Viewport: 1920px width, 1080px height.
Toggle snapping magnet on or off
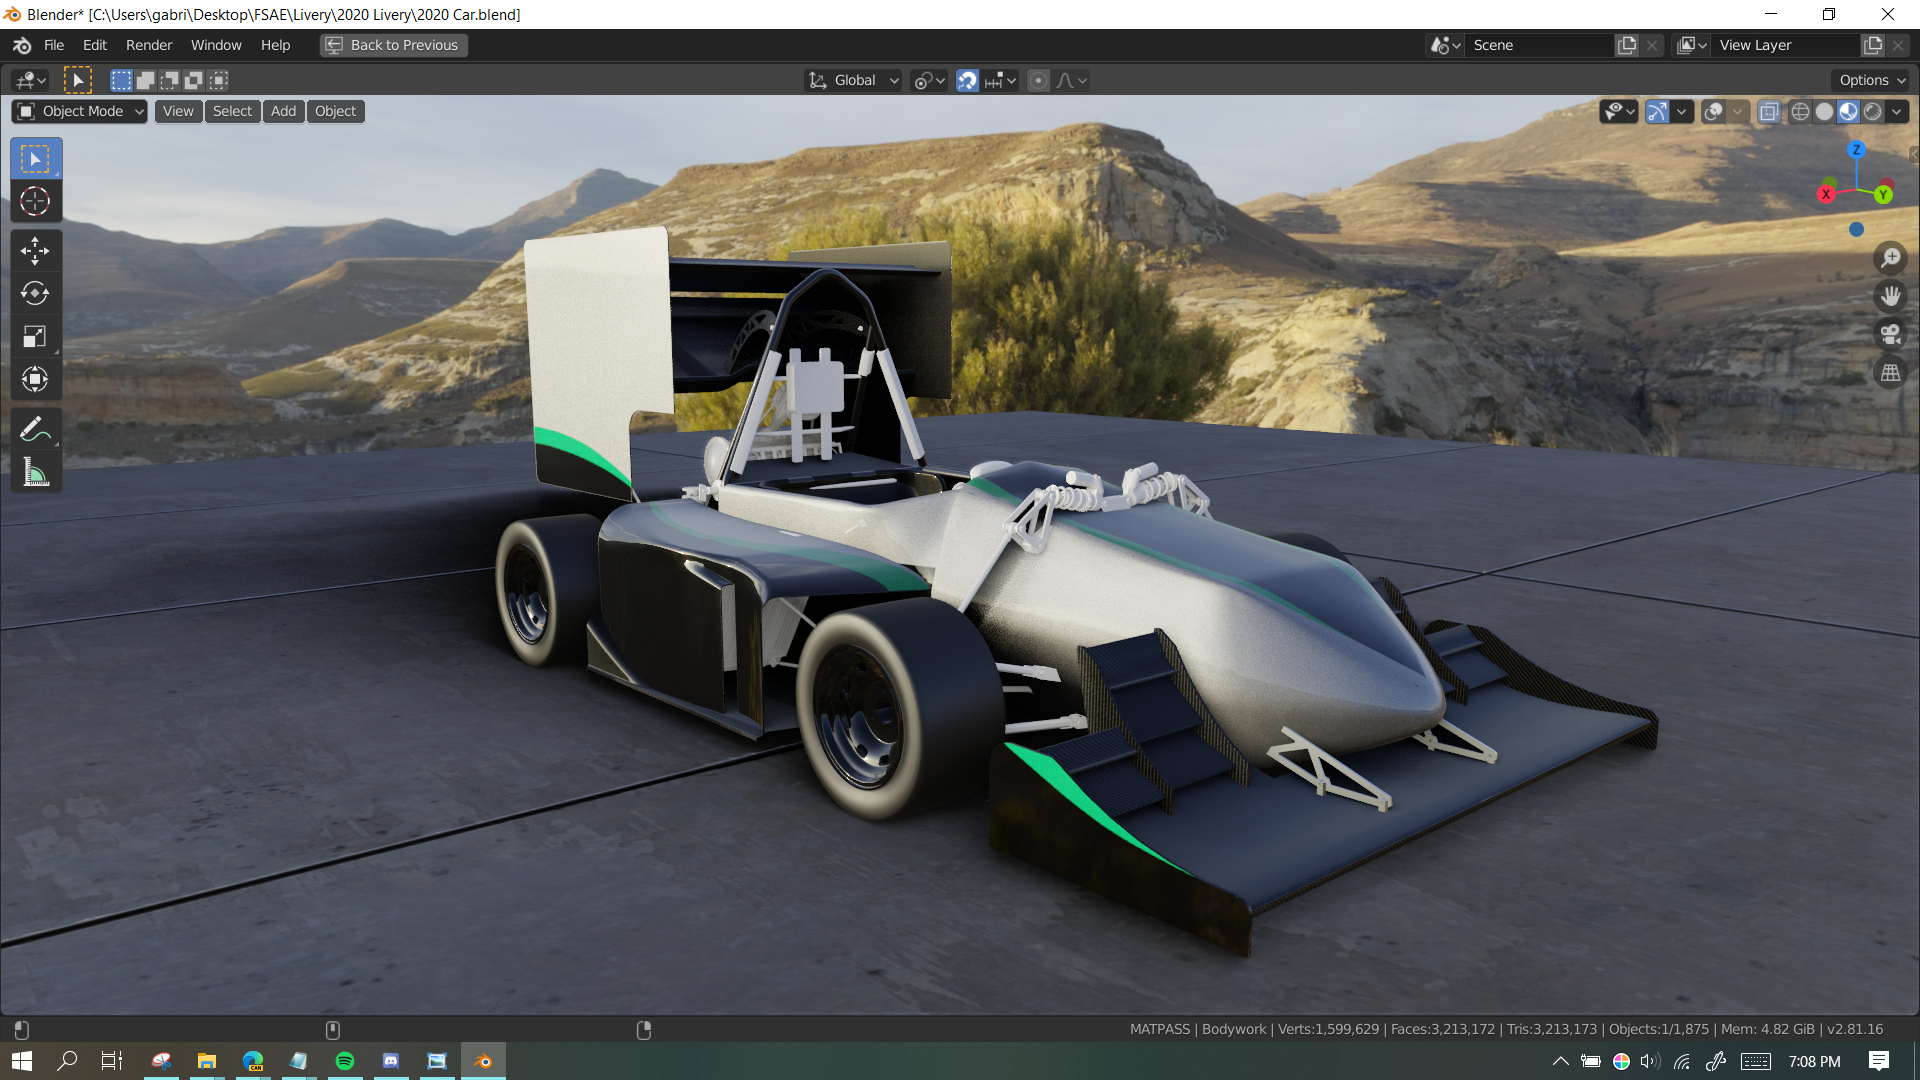pyautogui.click(x=967, y=81)
